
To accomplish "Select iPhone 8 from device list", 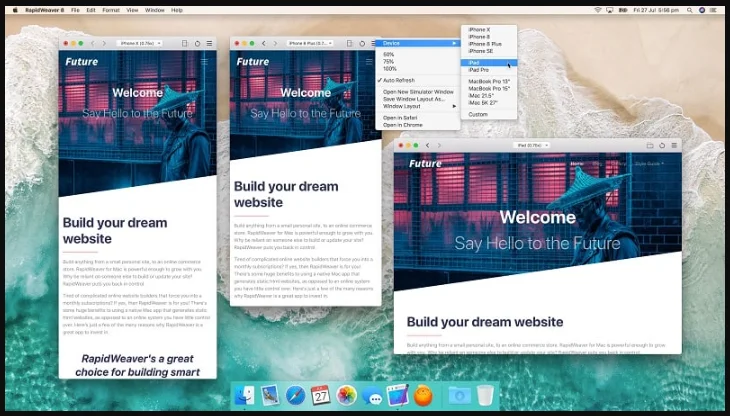I will pyautogui.click(x=489, y=36).
